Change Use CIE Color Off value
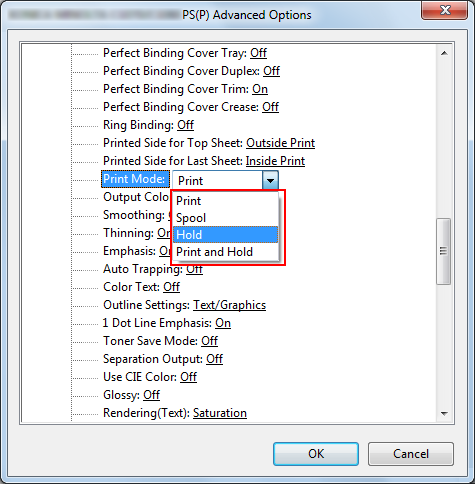 189,377
